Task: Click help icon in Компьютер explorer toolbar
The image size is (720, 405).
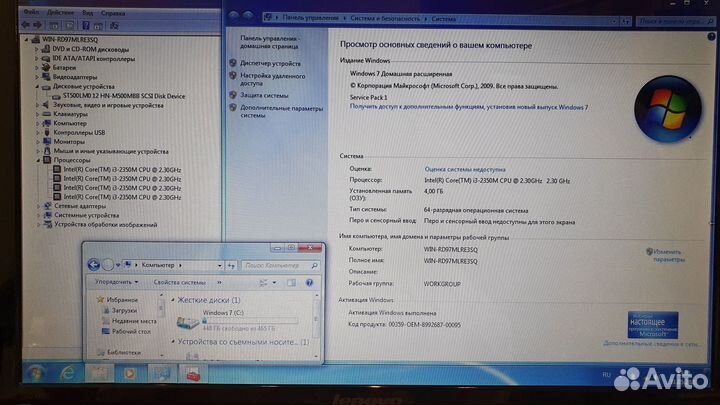Action: pyautogui.click(x=309, y=283)
